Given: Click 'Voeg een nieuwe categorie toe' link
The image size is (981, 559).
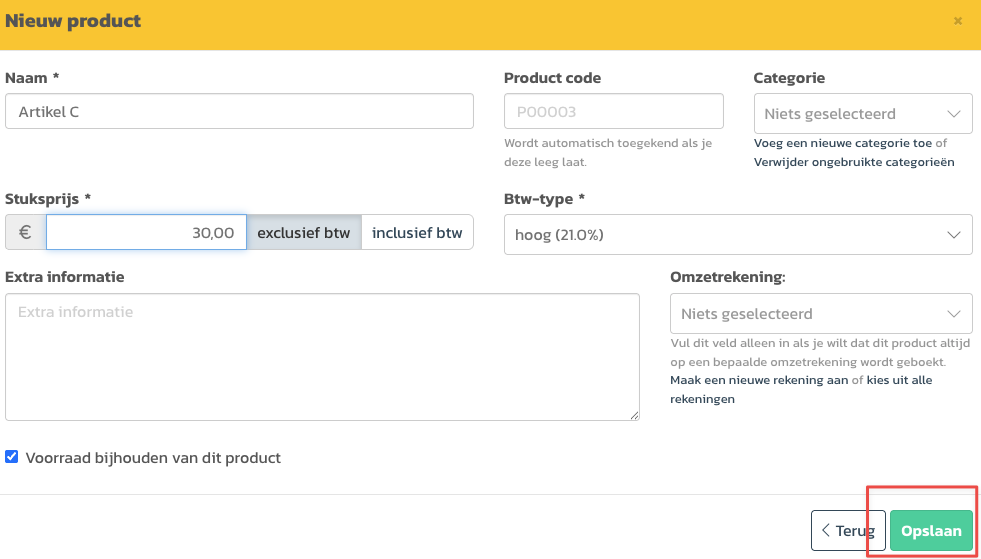Looking at the screenshot, I should point(843,143).
